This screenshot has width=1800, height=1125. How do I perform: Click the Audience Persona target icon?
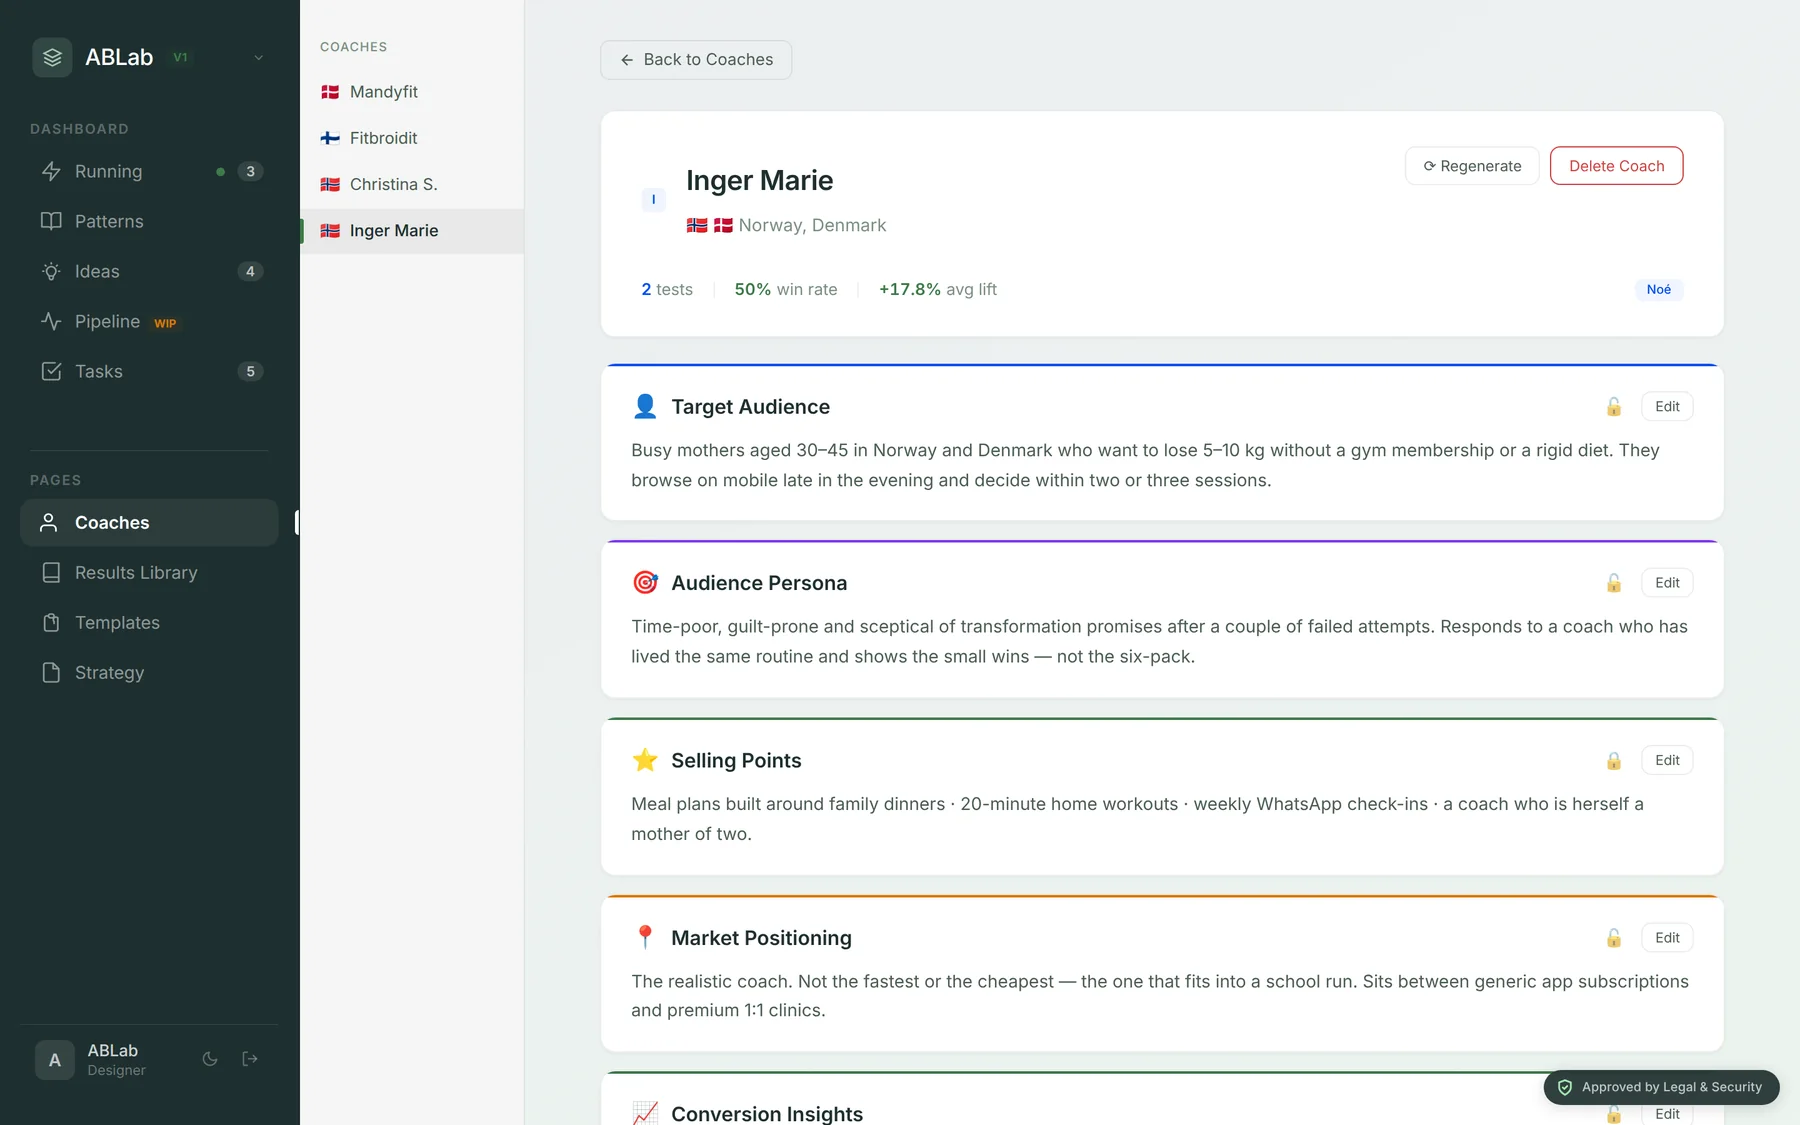click(645, 582)
